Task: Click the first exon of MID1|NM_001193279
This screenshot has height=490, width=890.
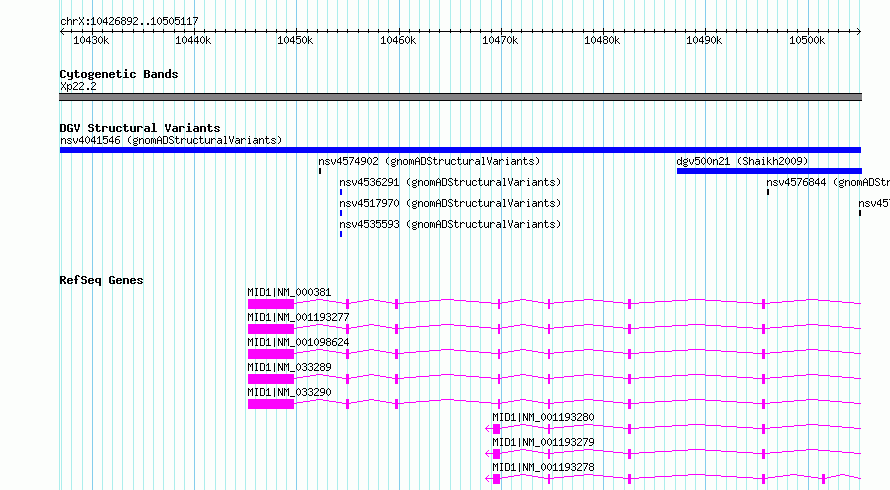Action: [x=497, y=454]
